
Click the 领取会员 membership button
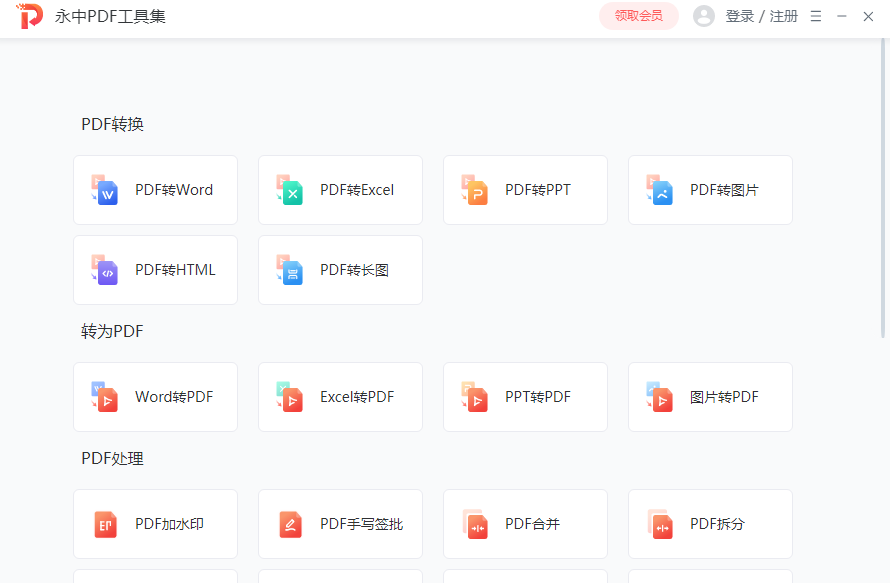639,16
